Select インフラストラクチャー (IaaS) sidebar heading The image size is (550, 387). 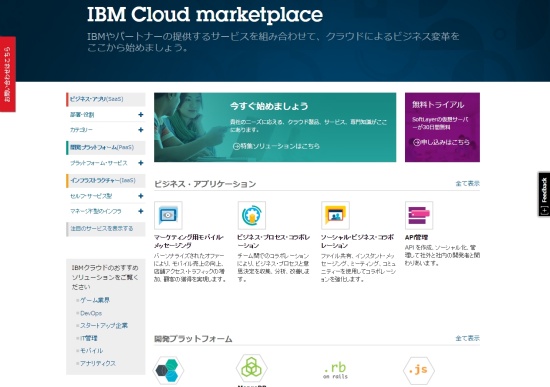tap(106, 181)
